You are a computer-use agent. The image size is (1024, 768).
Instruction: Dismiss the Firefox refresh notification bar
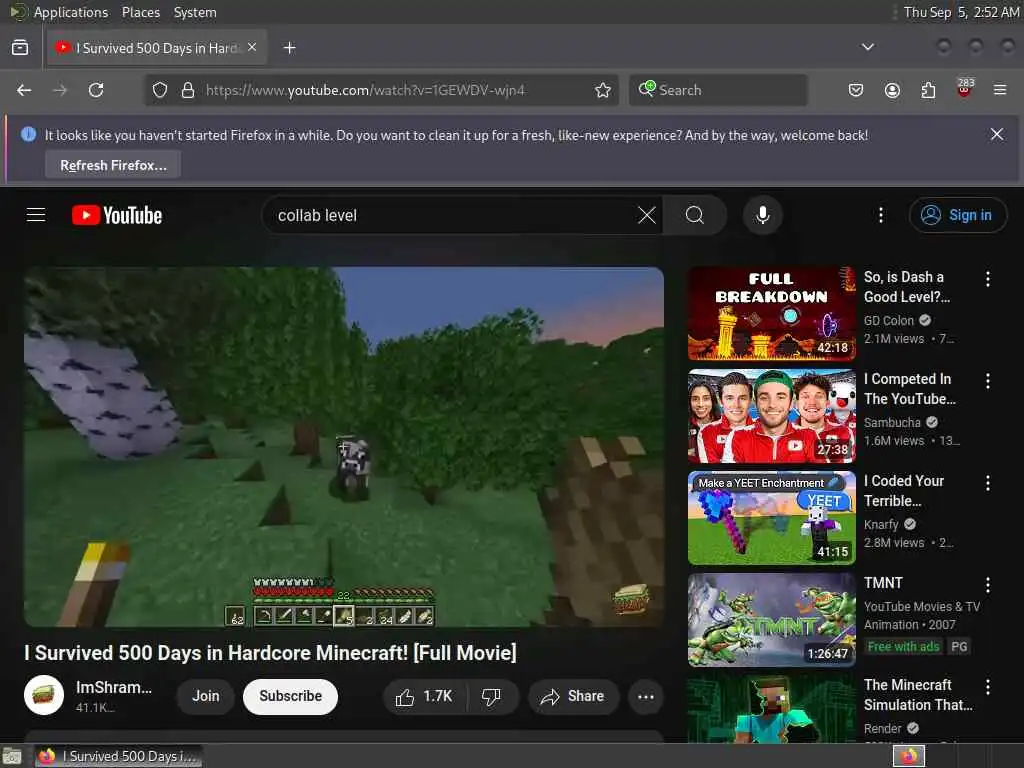click(x=997, y=135)
